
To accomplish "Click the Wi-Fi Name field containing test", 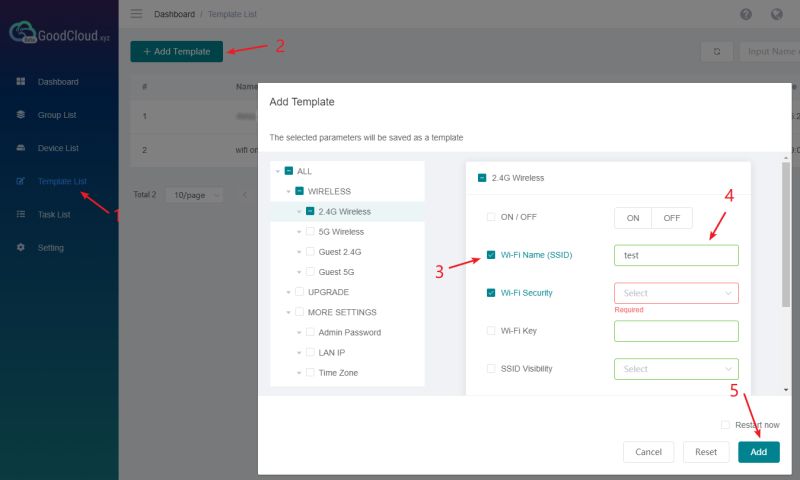I will pyautogui.click(x=676, y=255).
